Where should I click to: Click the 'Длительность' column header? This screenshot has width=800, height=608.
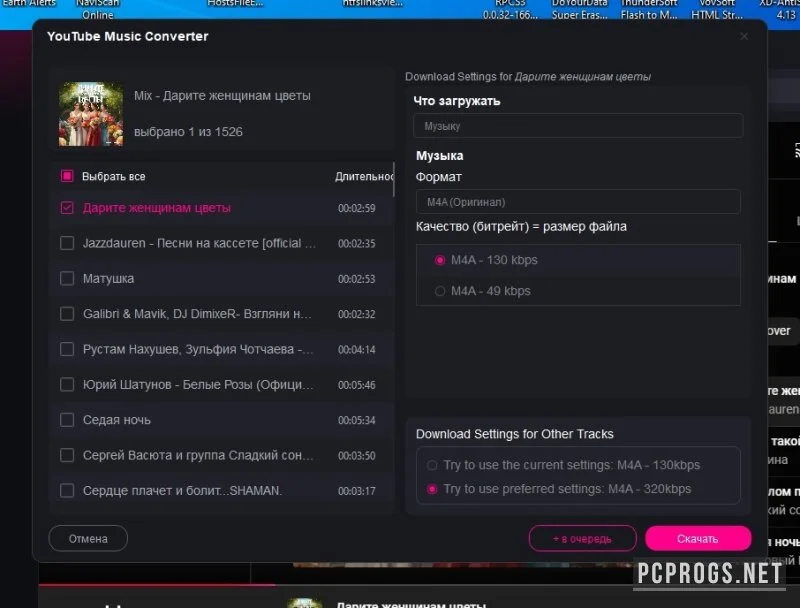coord(364,176)
